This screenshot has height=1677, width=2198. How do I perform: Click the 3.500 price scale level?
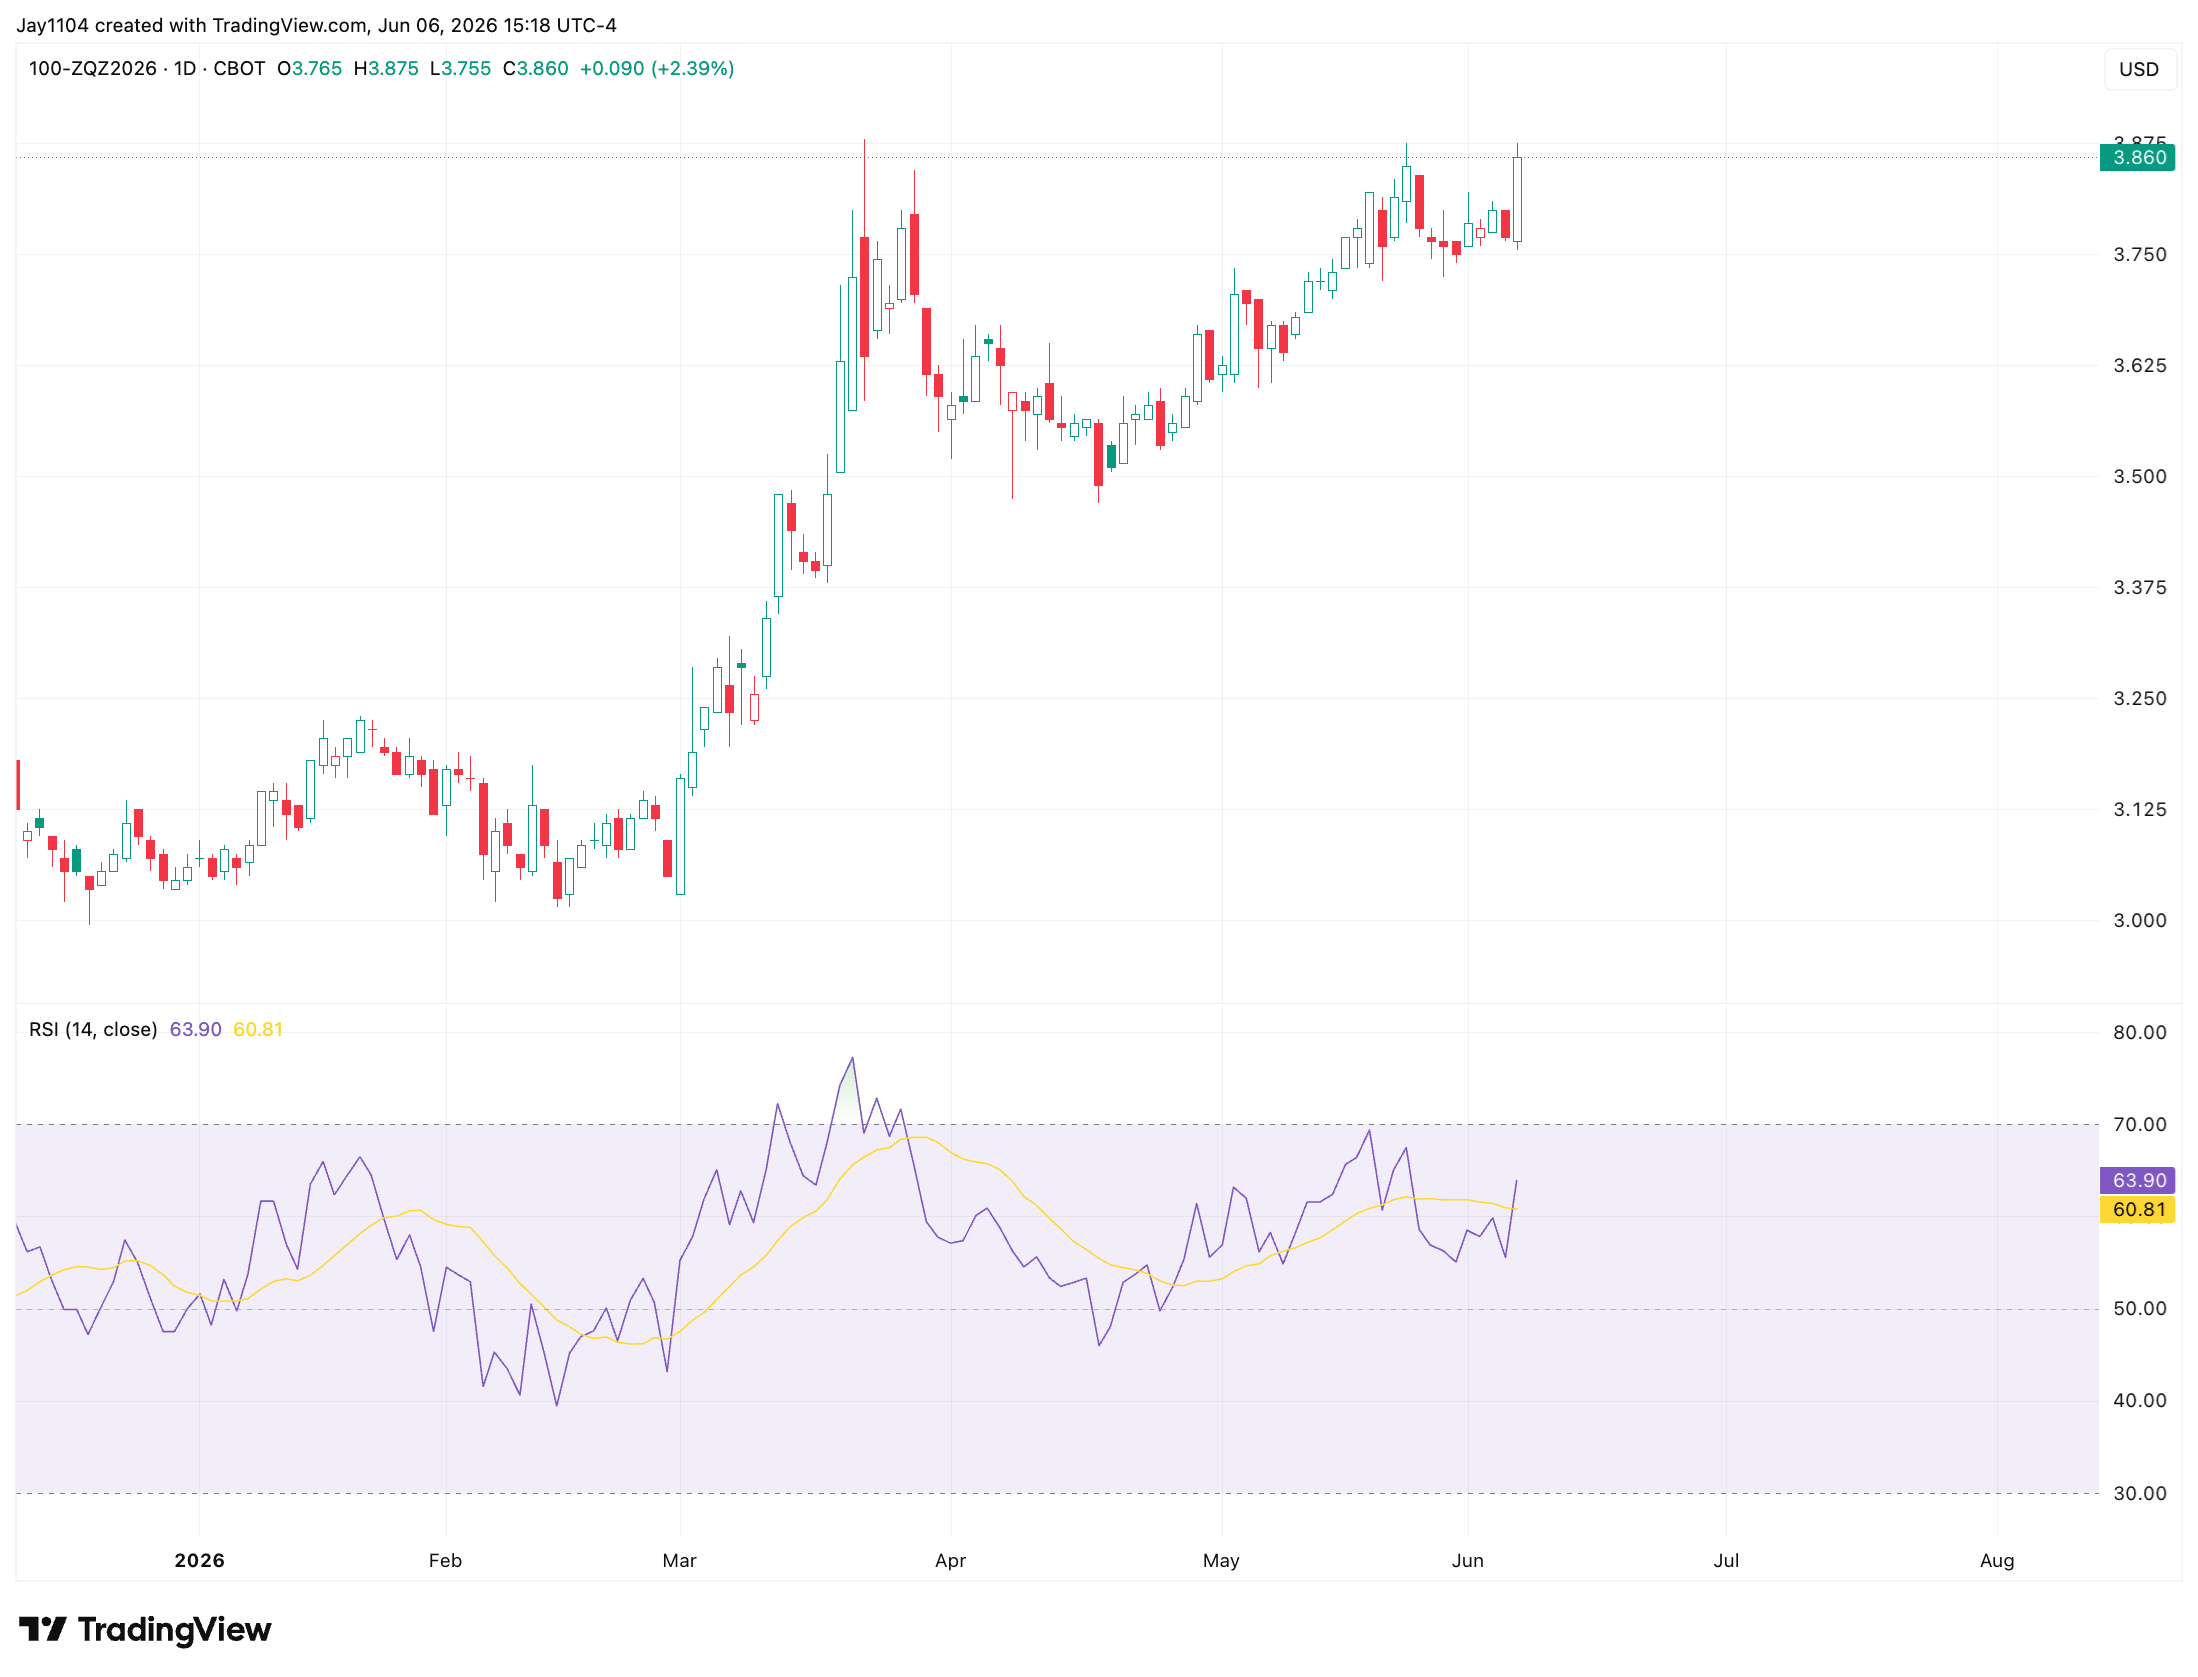click(x=2139, y=476)
